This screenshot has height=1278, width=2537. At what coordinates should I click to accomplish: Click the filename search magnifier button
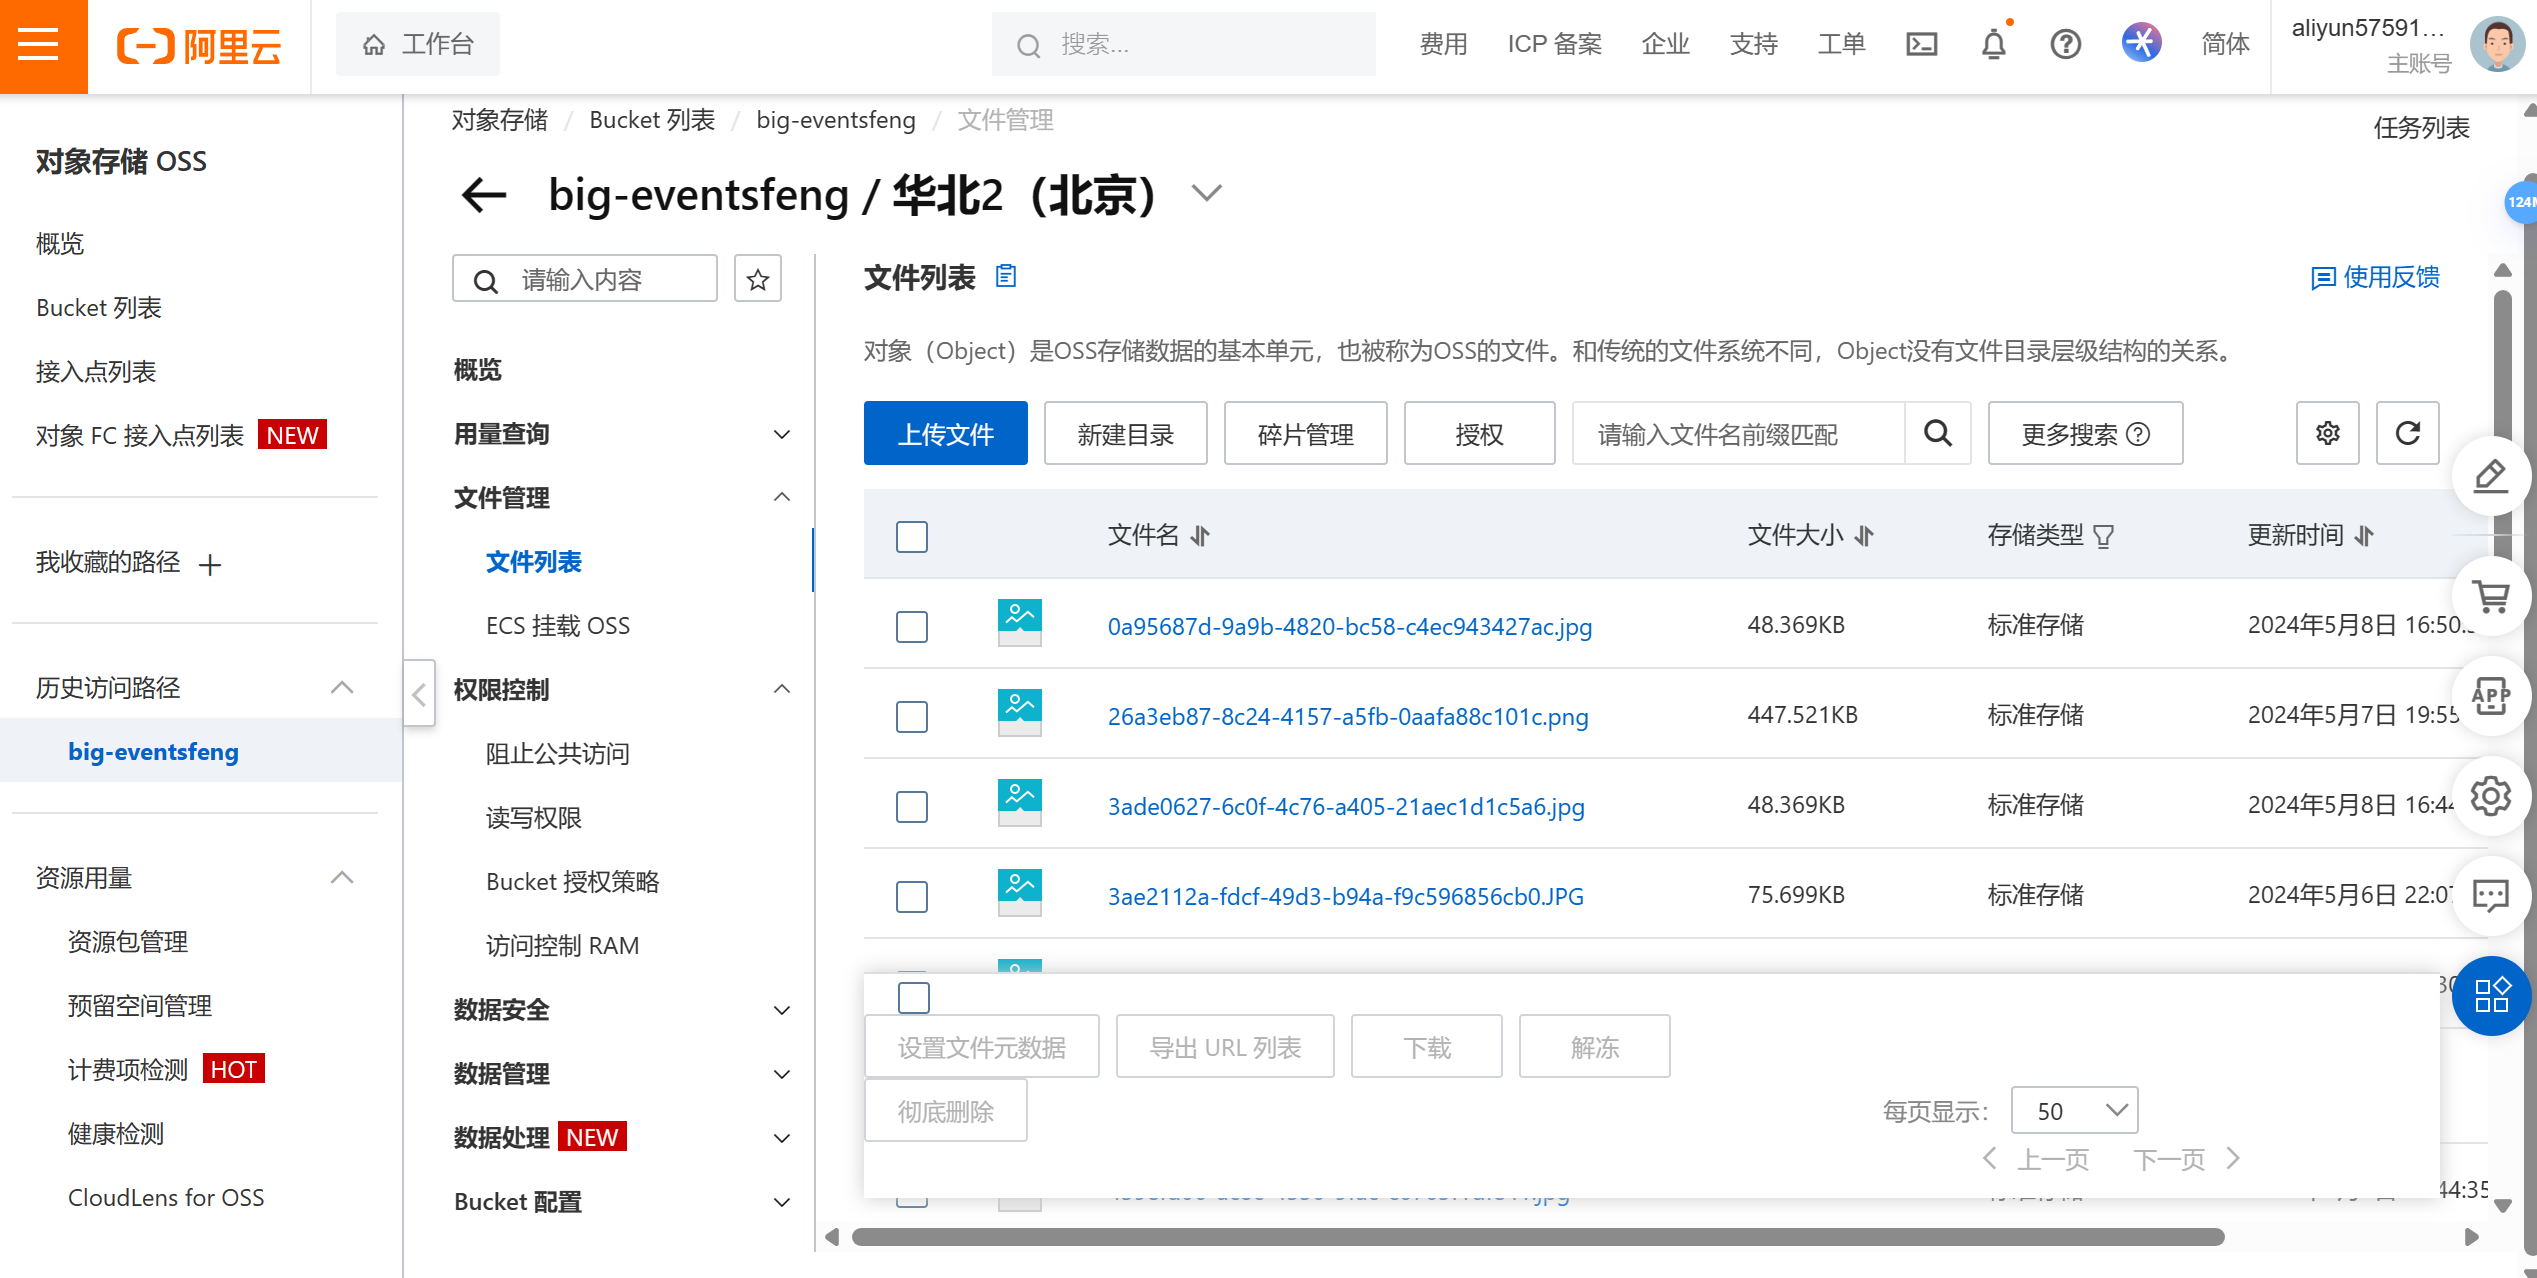coord(1938,433)
